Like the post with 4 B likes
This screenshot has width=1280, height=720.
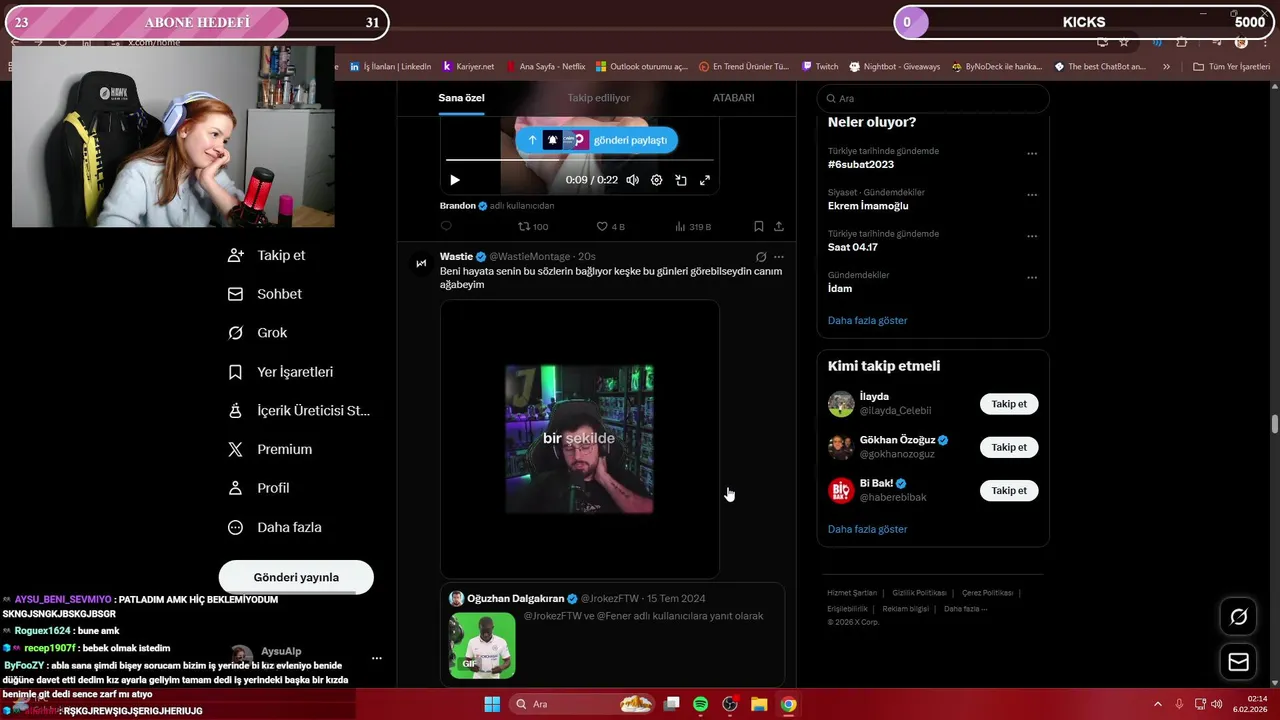[x=610, y=227]
